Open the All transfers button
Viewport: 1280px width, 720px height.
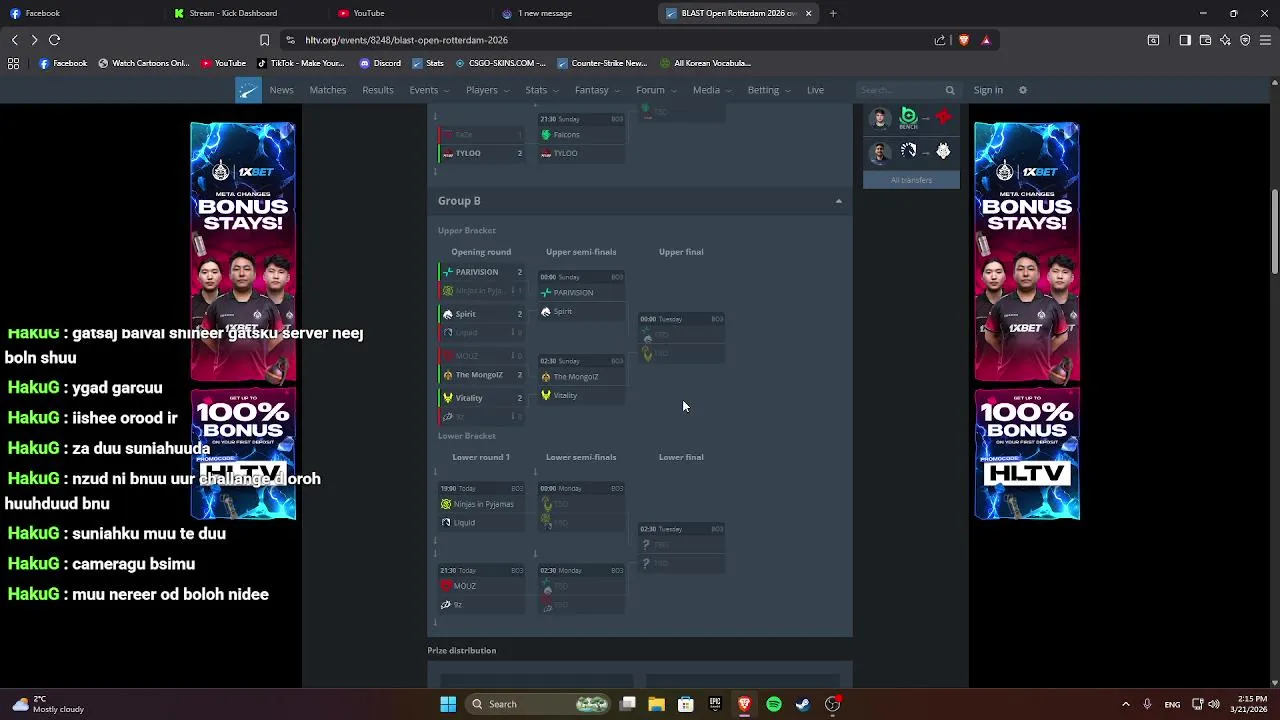(911, 180)
